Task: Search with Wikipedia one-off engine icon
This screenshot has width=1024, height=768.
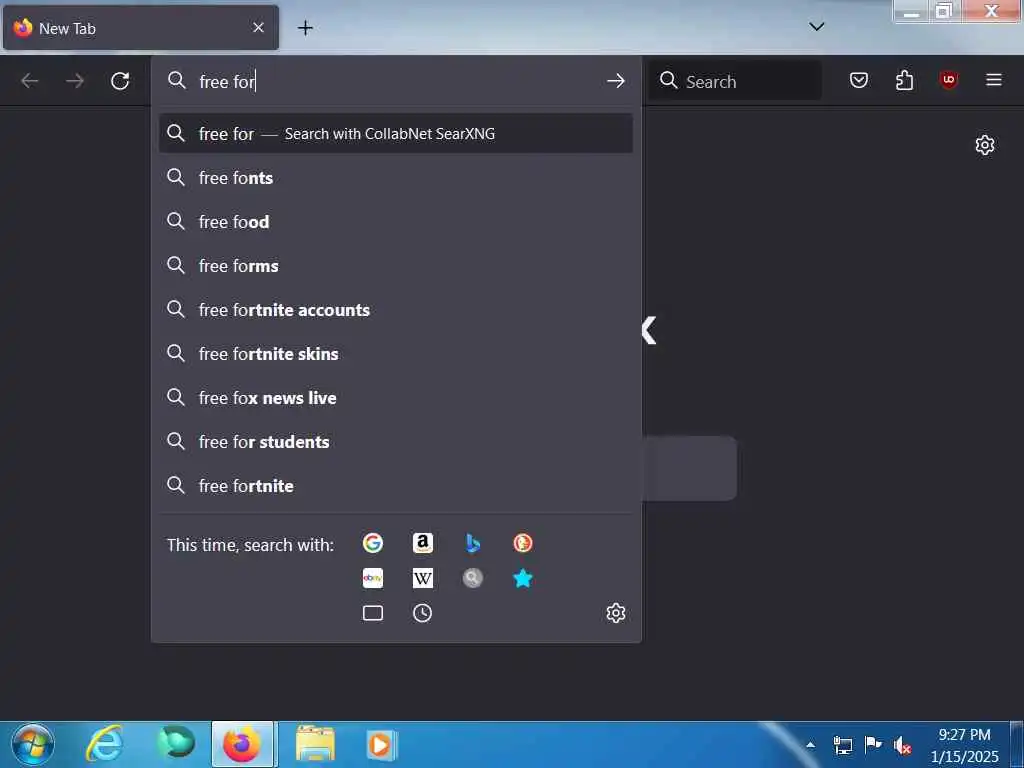Action: [423, 578]
